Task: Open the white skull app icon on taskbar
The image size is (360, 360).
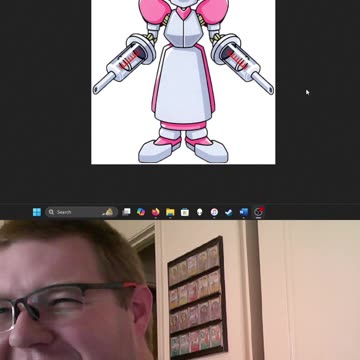Action: point(200,212)
